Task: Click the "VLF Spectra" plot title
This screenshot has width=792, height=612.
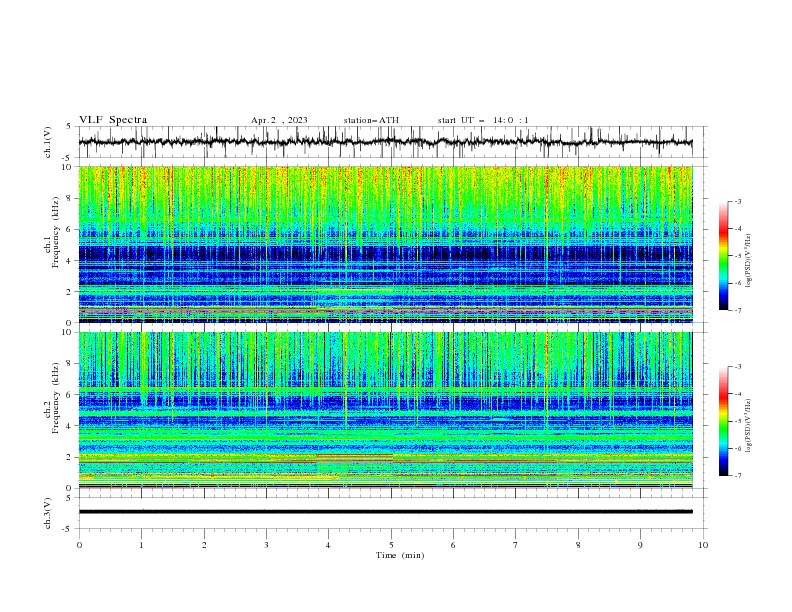Action: [113, 120]
